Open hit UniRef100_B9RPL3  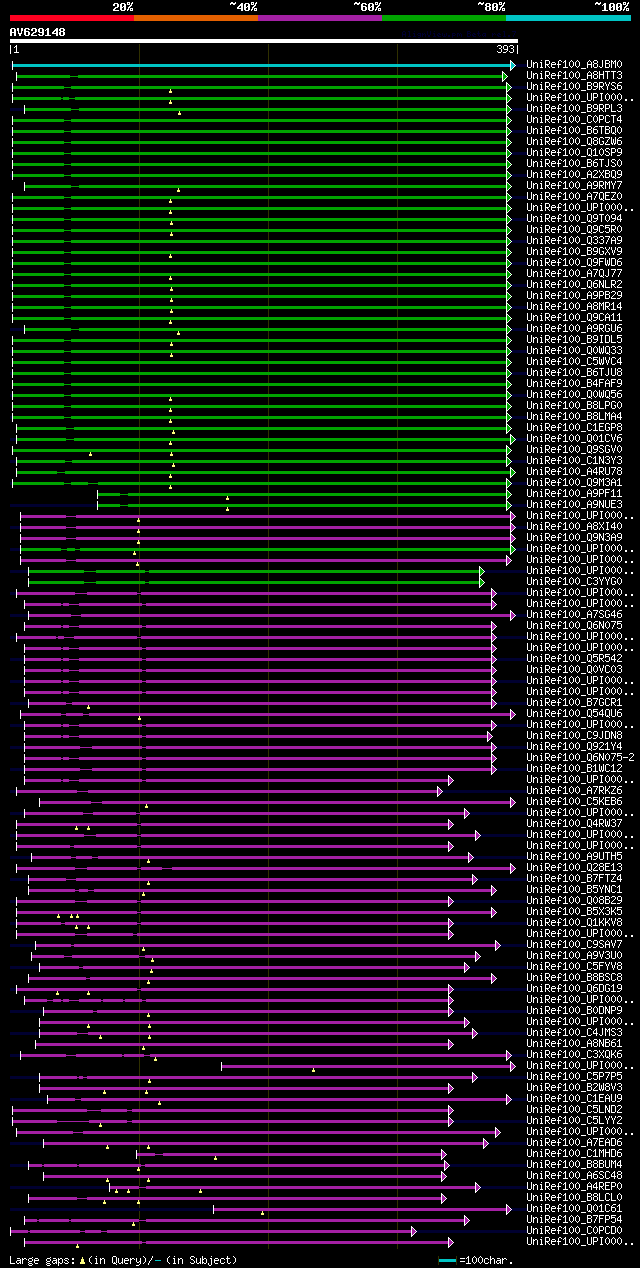click(575, 109)
